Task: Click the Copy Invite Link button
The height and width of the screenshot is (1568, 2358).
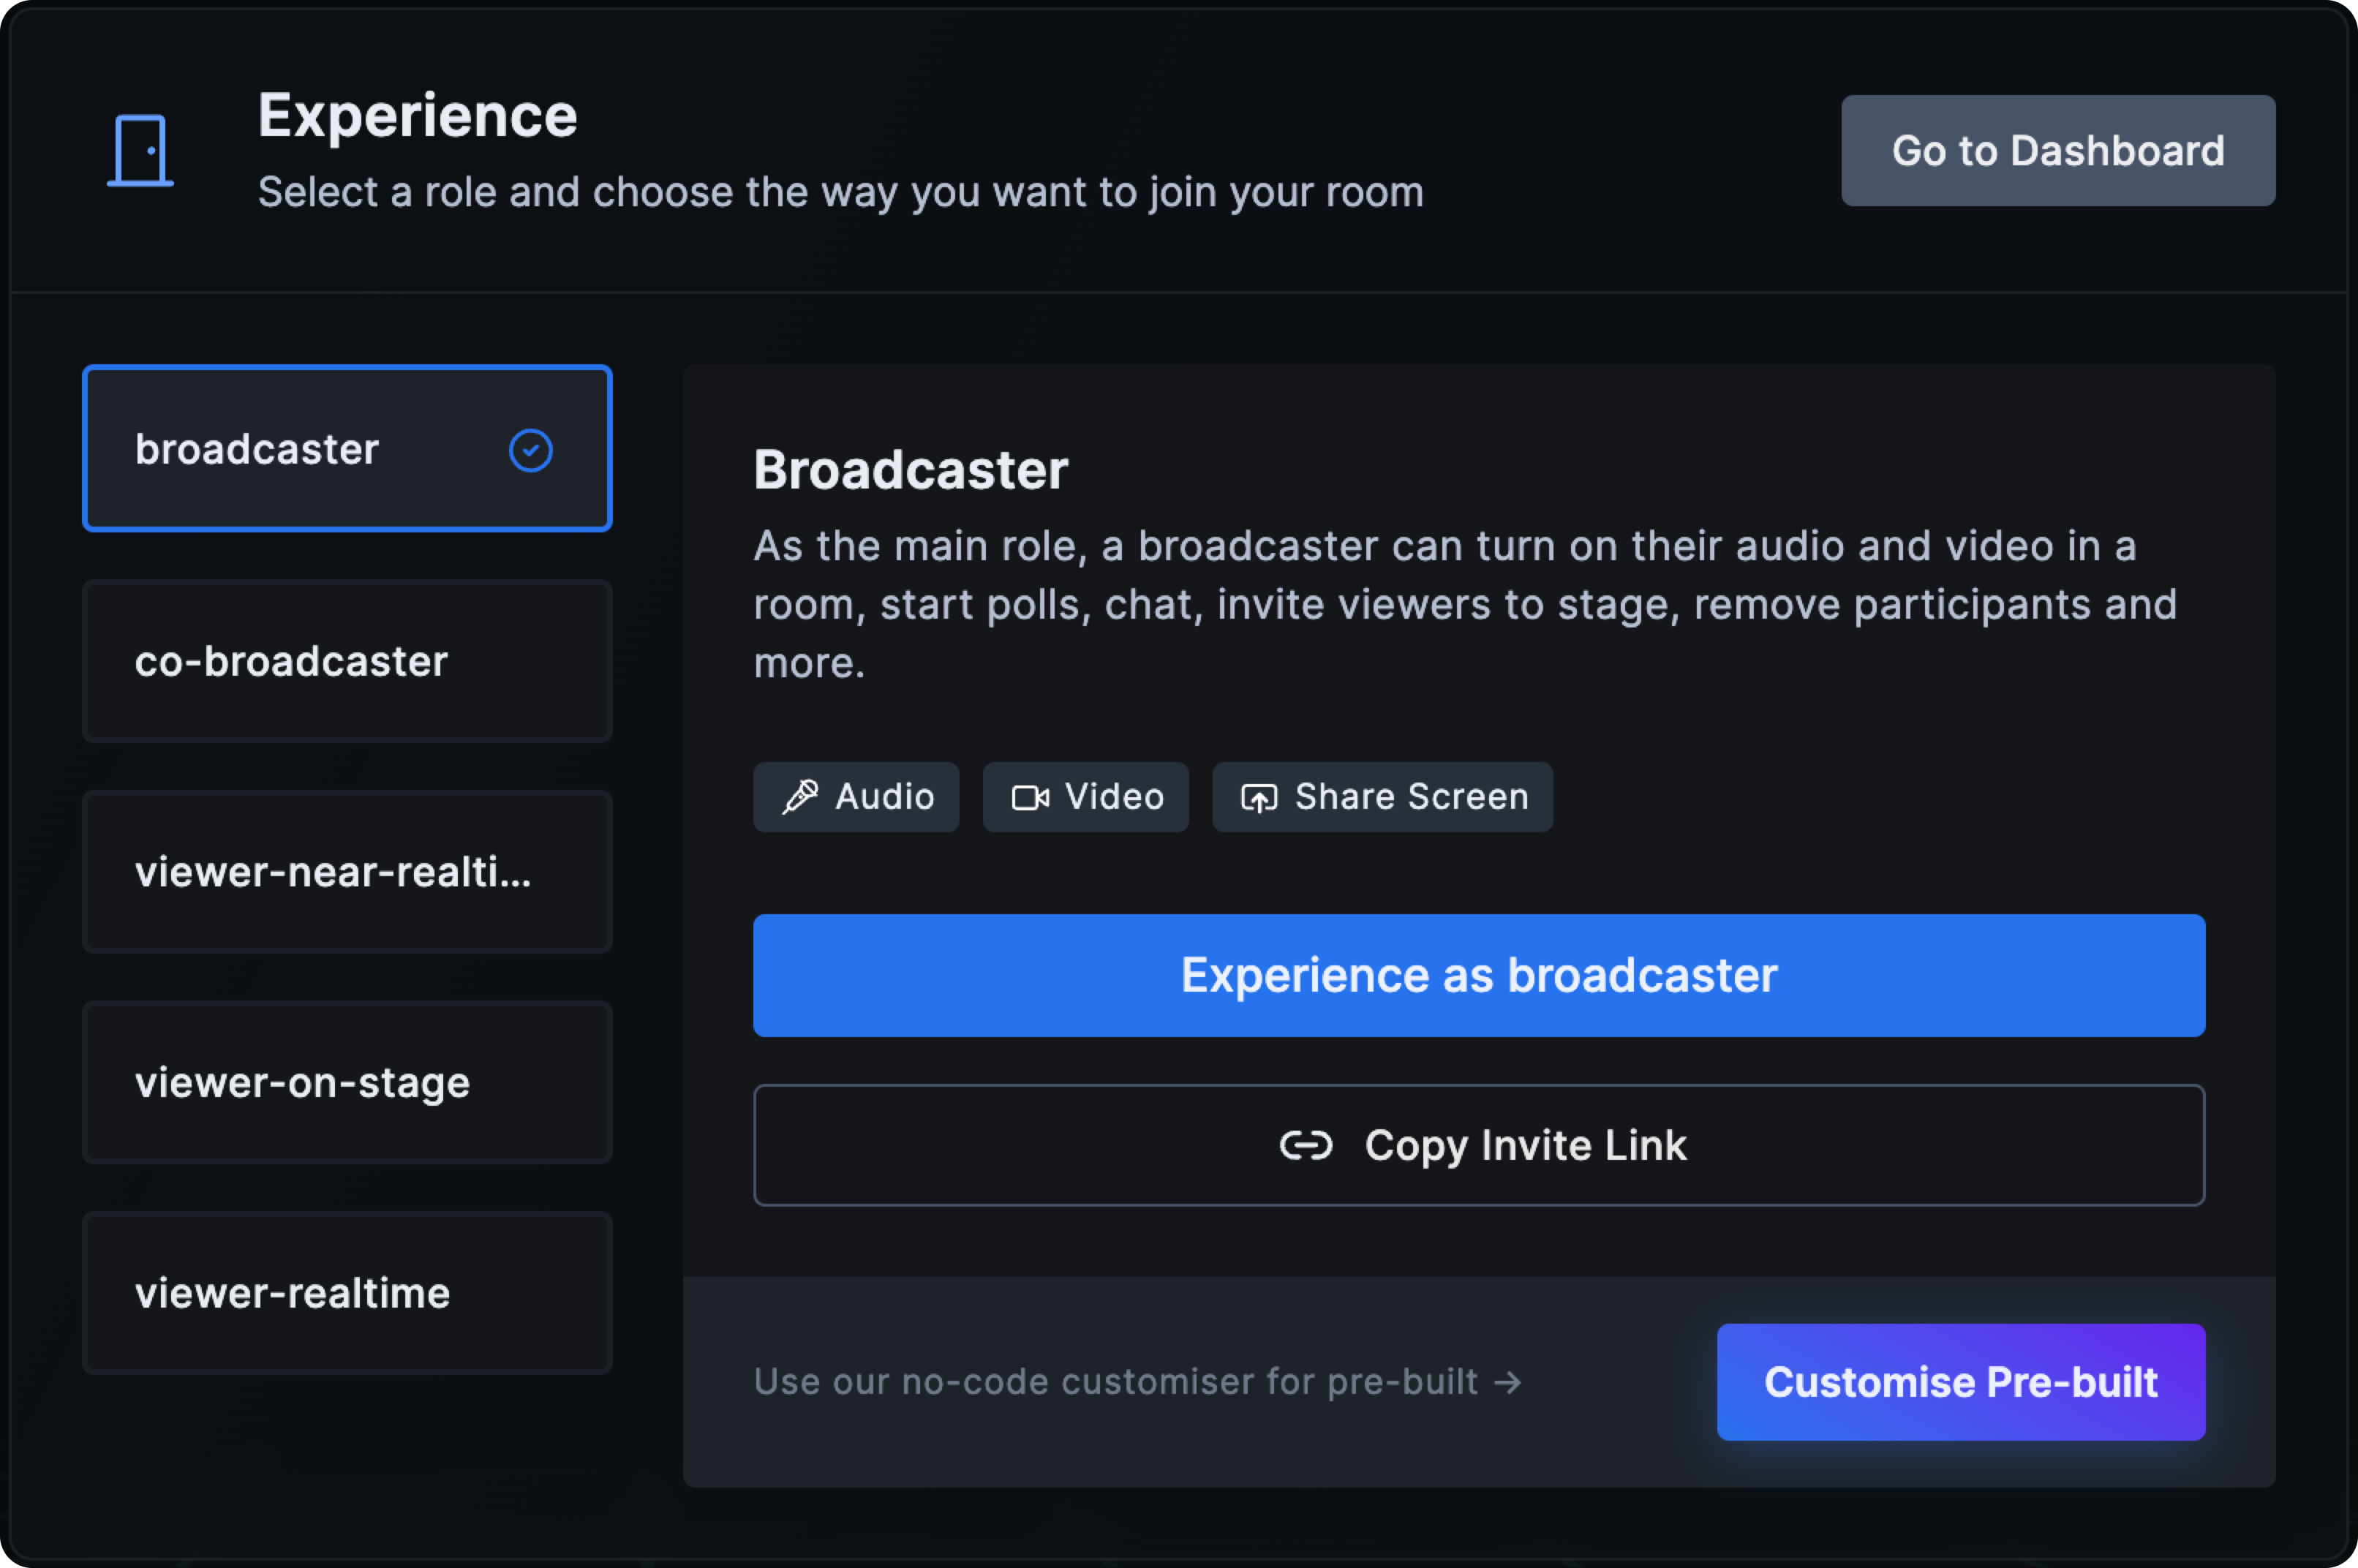Action: [x=1480, y=1145]
